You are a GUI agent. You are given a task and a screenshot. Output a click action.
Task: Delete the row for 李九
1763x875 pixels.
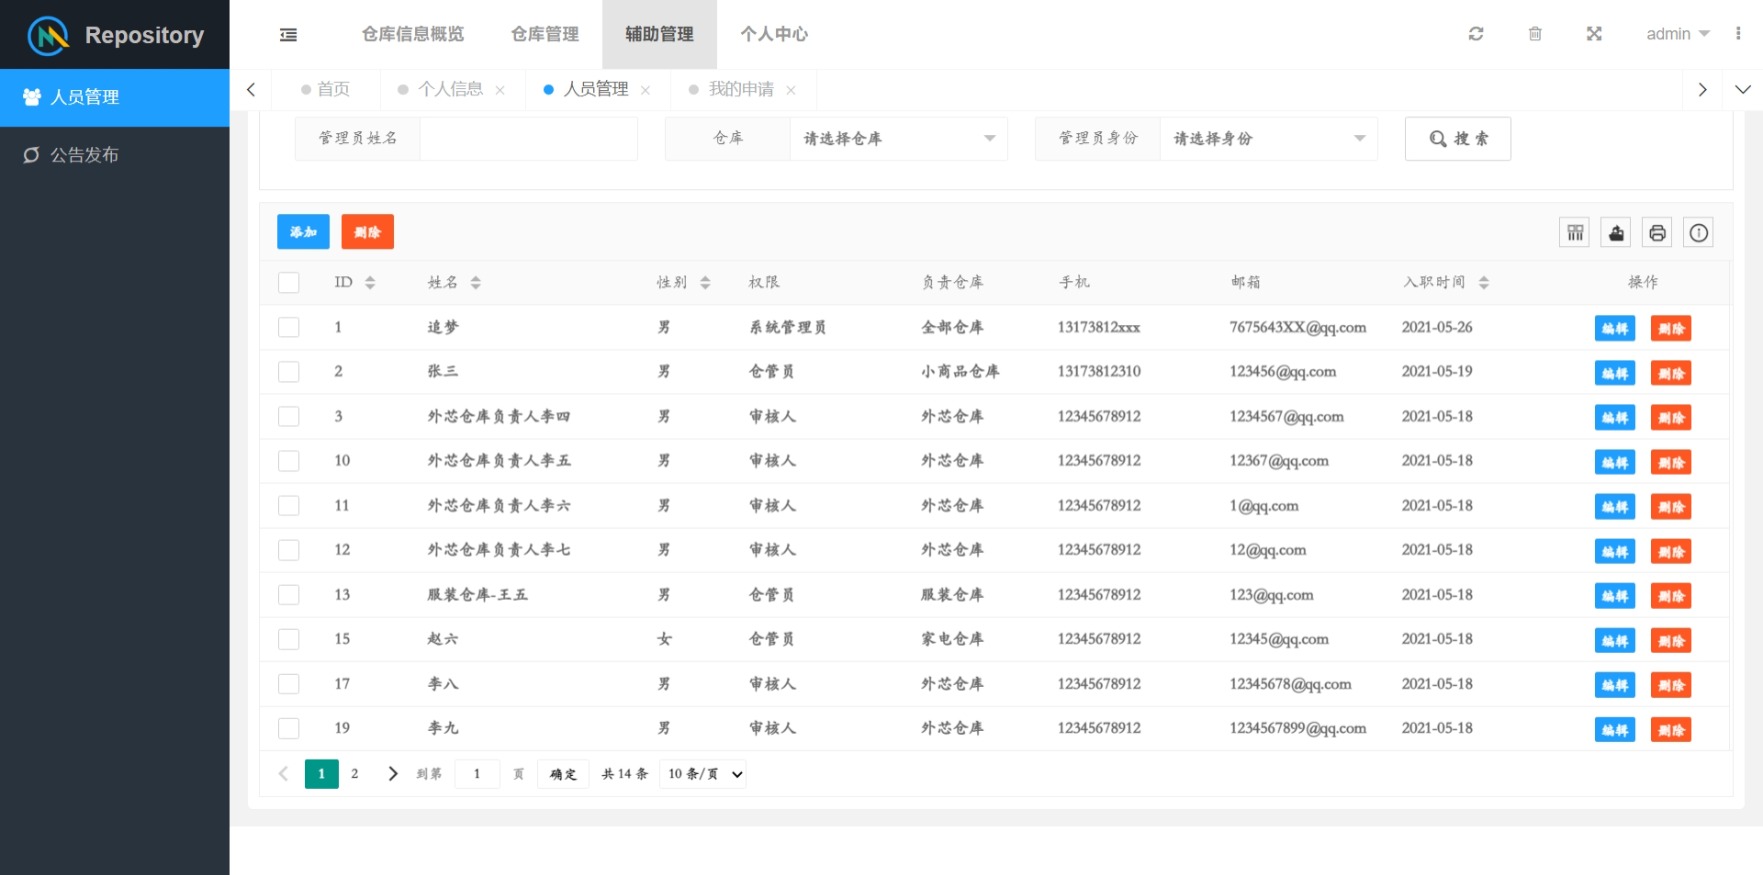point(1671,730)
